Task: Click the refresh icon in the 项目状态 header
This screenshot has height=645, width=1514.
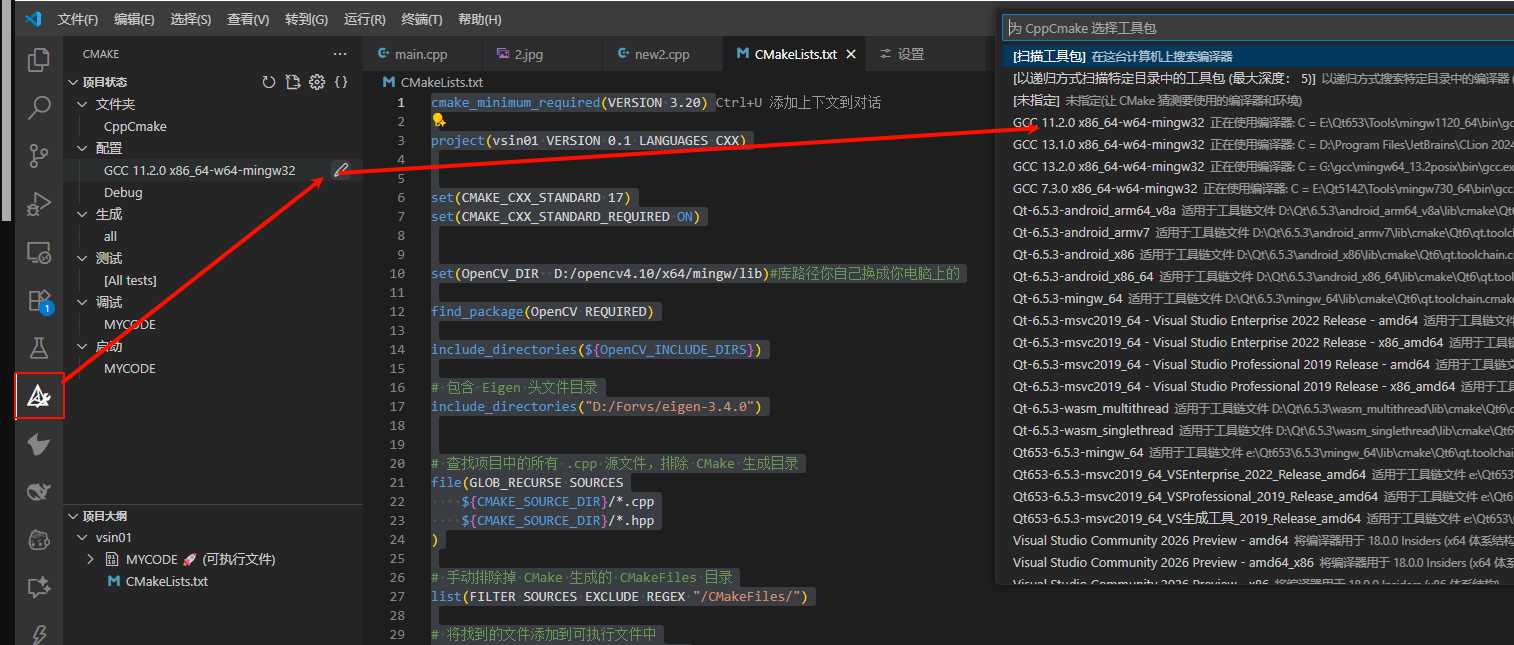Action: click(268, 82)
